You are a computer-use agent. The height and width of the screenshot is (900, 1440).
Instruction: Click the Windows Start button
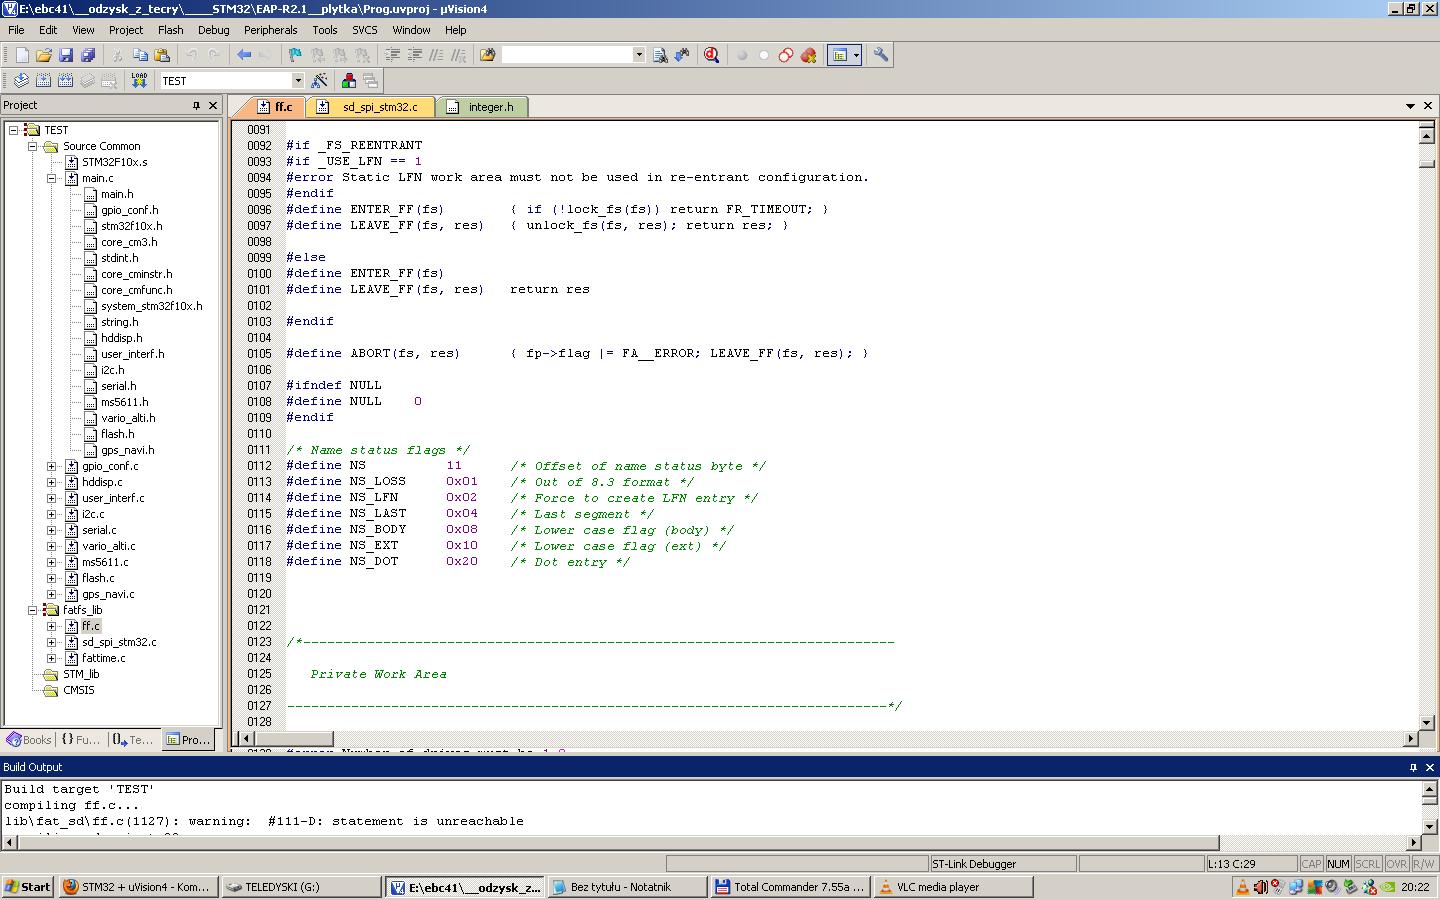(28, 887)
